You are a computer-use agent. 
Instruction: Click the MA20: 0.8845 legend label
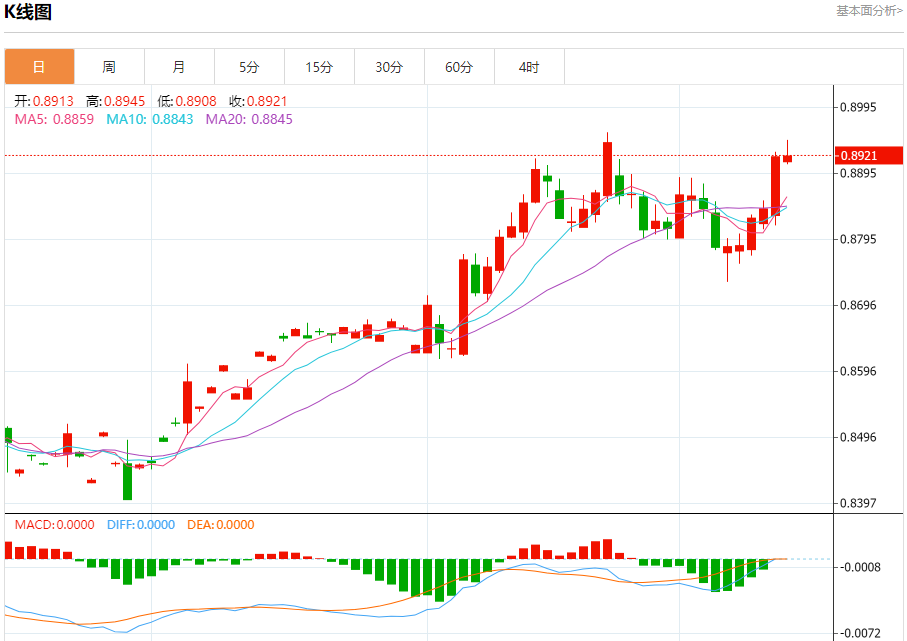point(249,120)
